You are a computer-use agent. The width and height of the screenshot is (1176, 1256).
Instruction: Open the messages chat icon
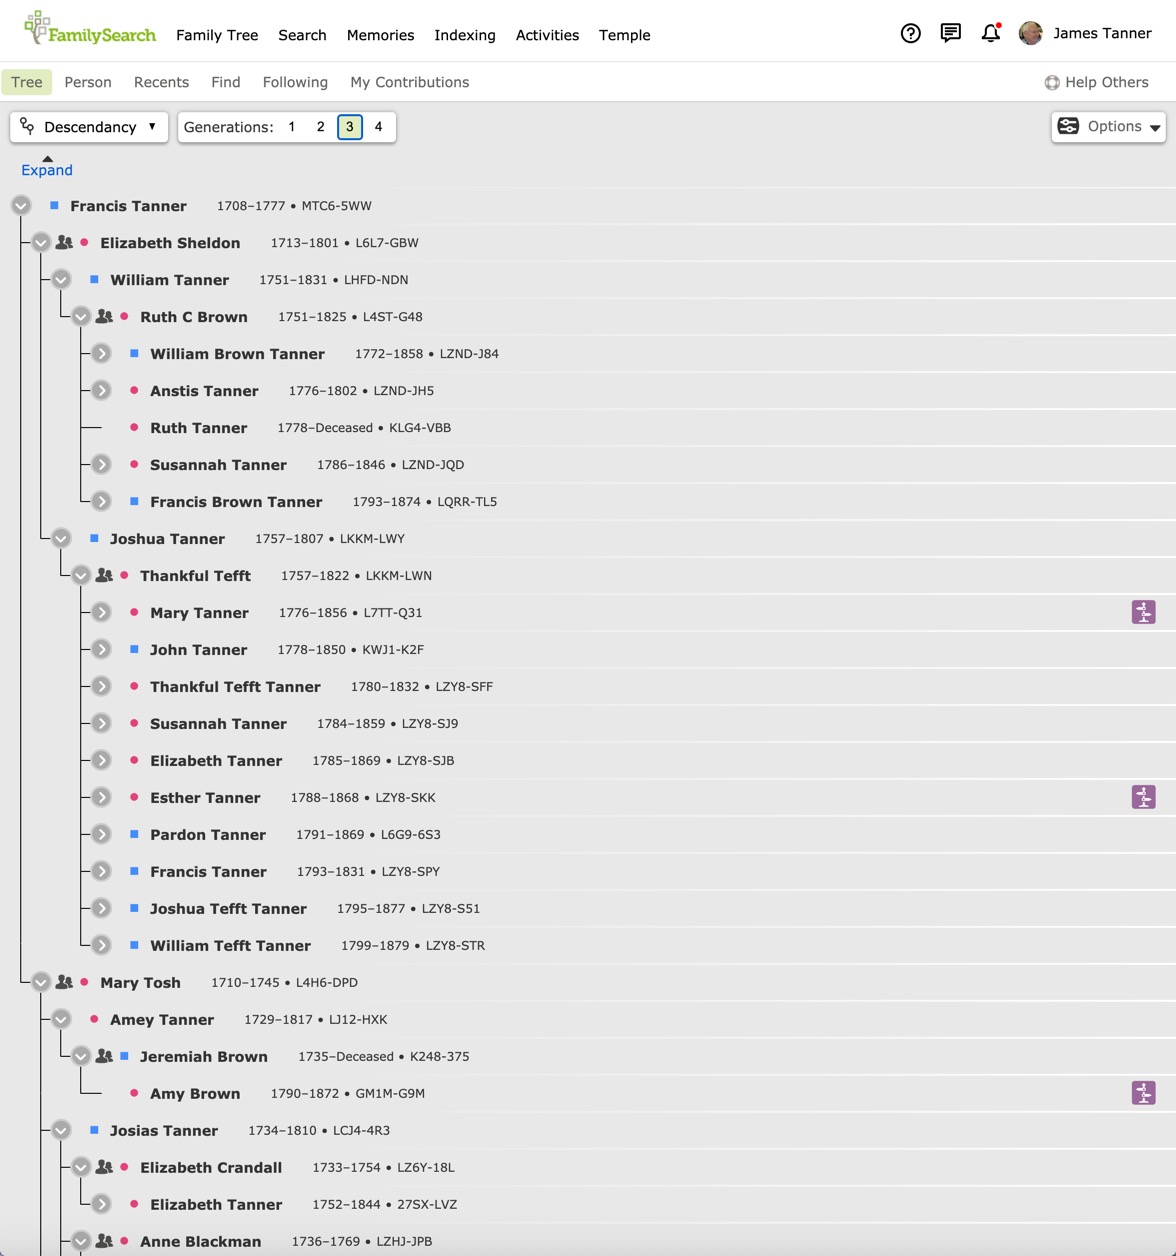tap(951, 34)
